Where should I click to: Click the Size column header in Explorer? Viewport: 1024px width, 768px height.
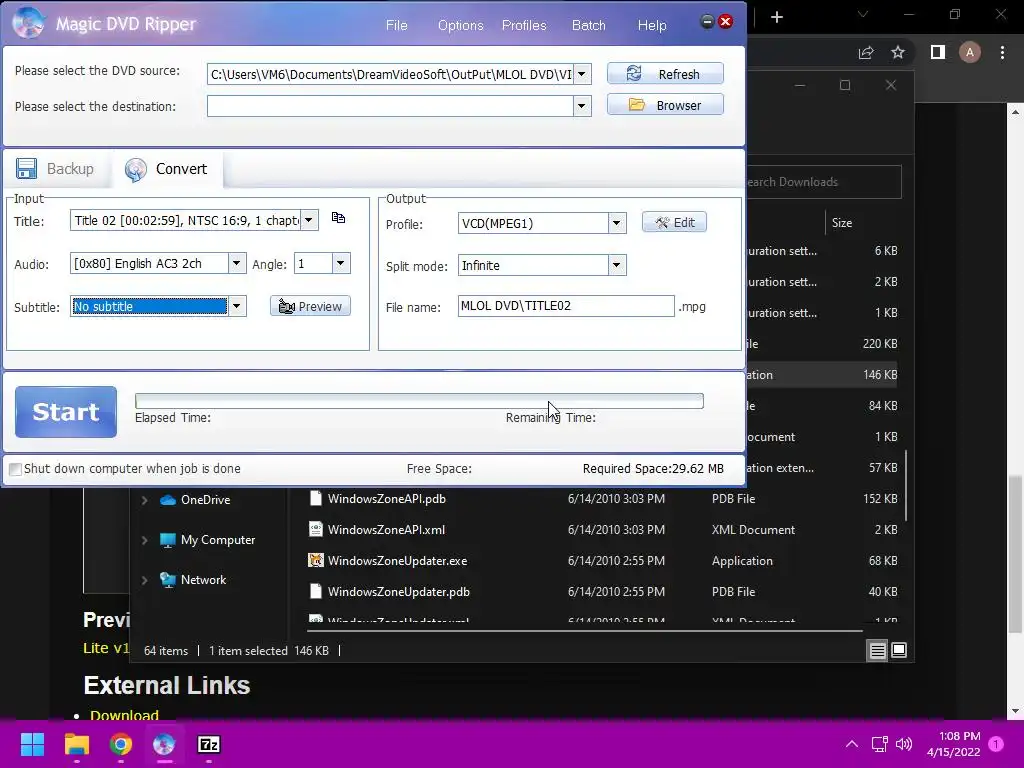pyautogui.click(x=842, y=223)
